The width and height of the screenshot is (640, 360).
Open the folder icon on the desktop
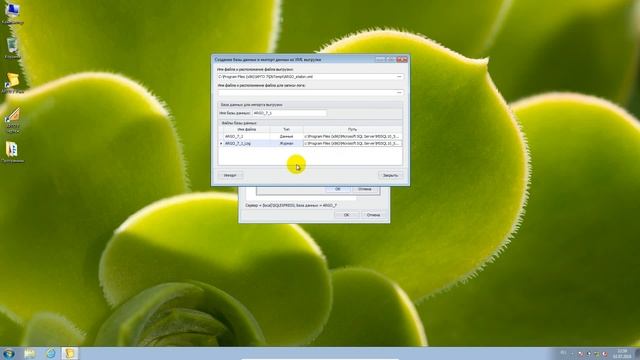coord(12,152)
